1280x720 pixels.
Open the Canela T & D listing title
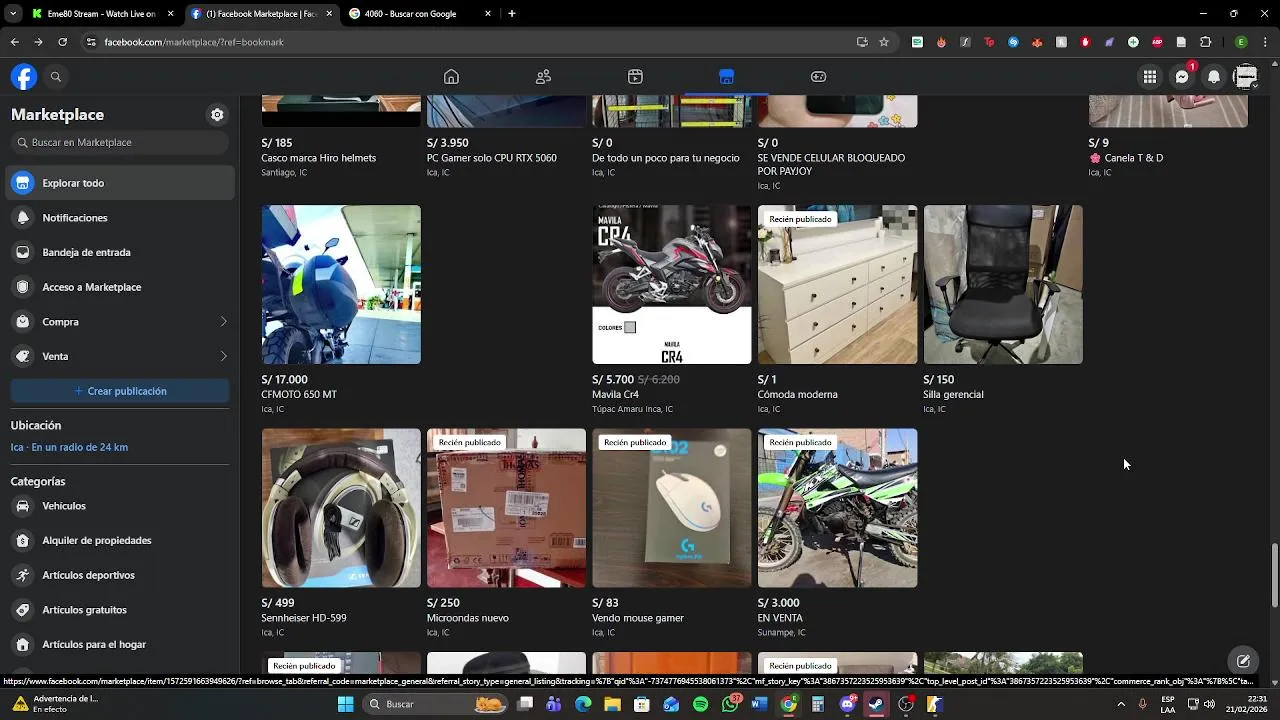(1126, 158)
